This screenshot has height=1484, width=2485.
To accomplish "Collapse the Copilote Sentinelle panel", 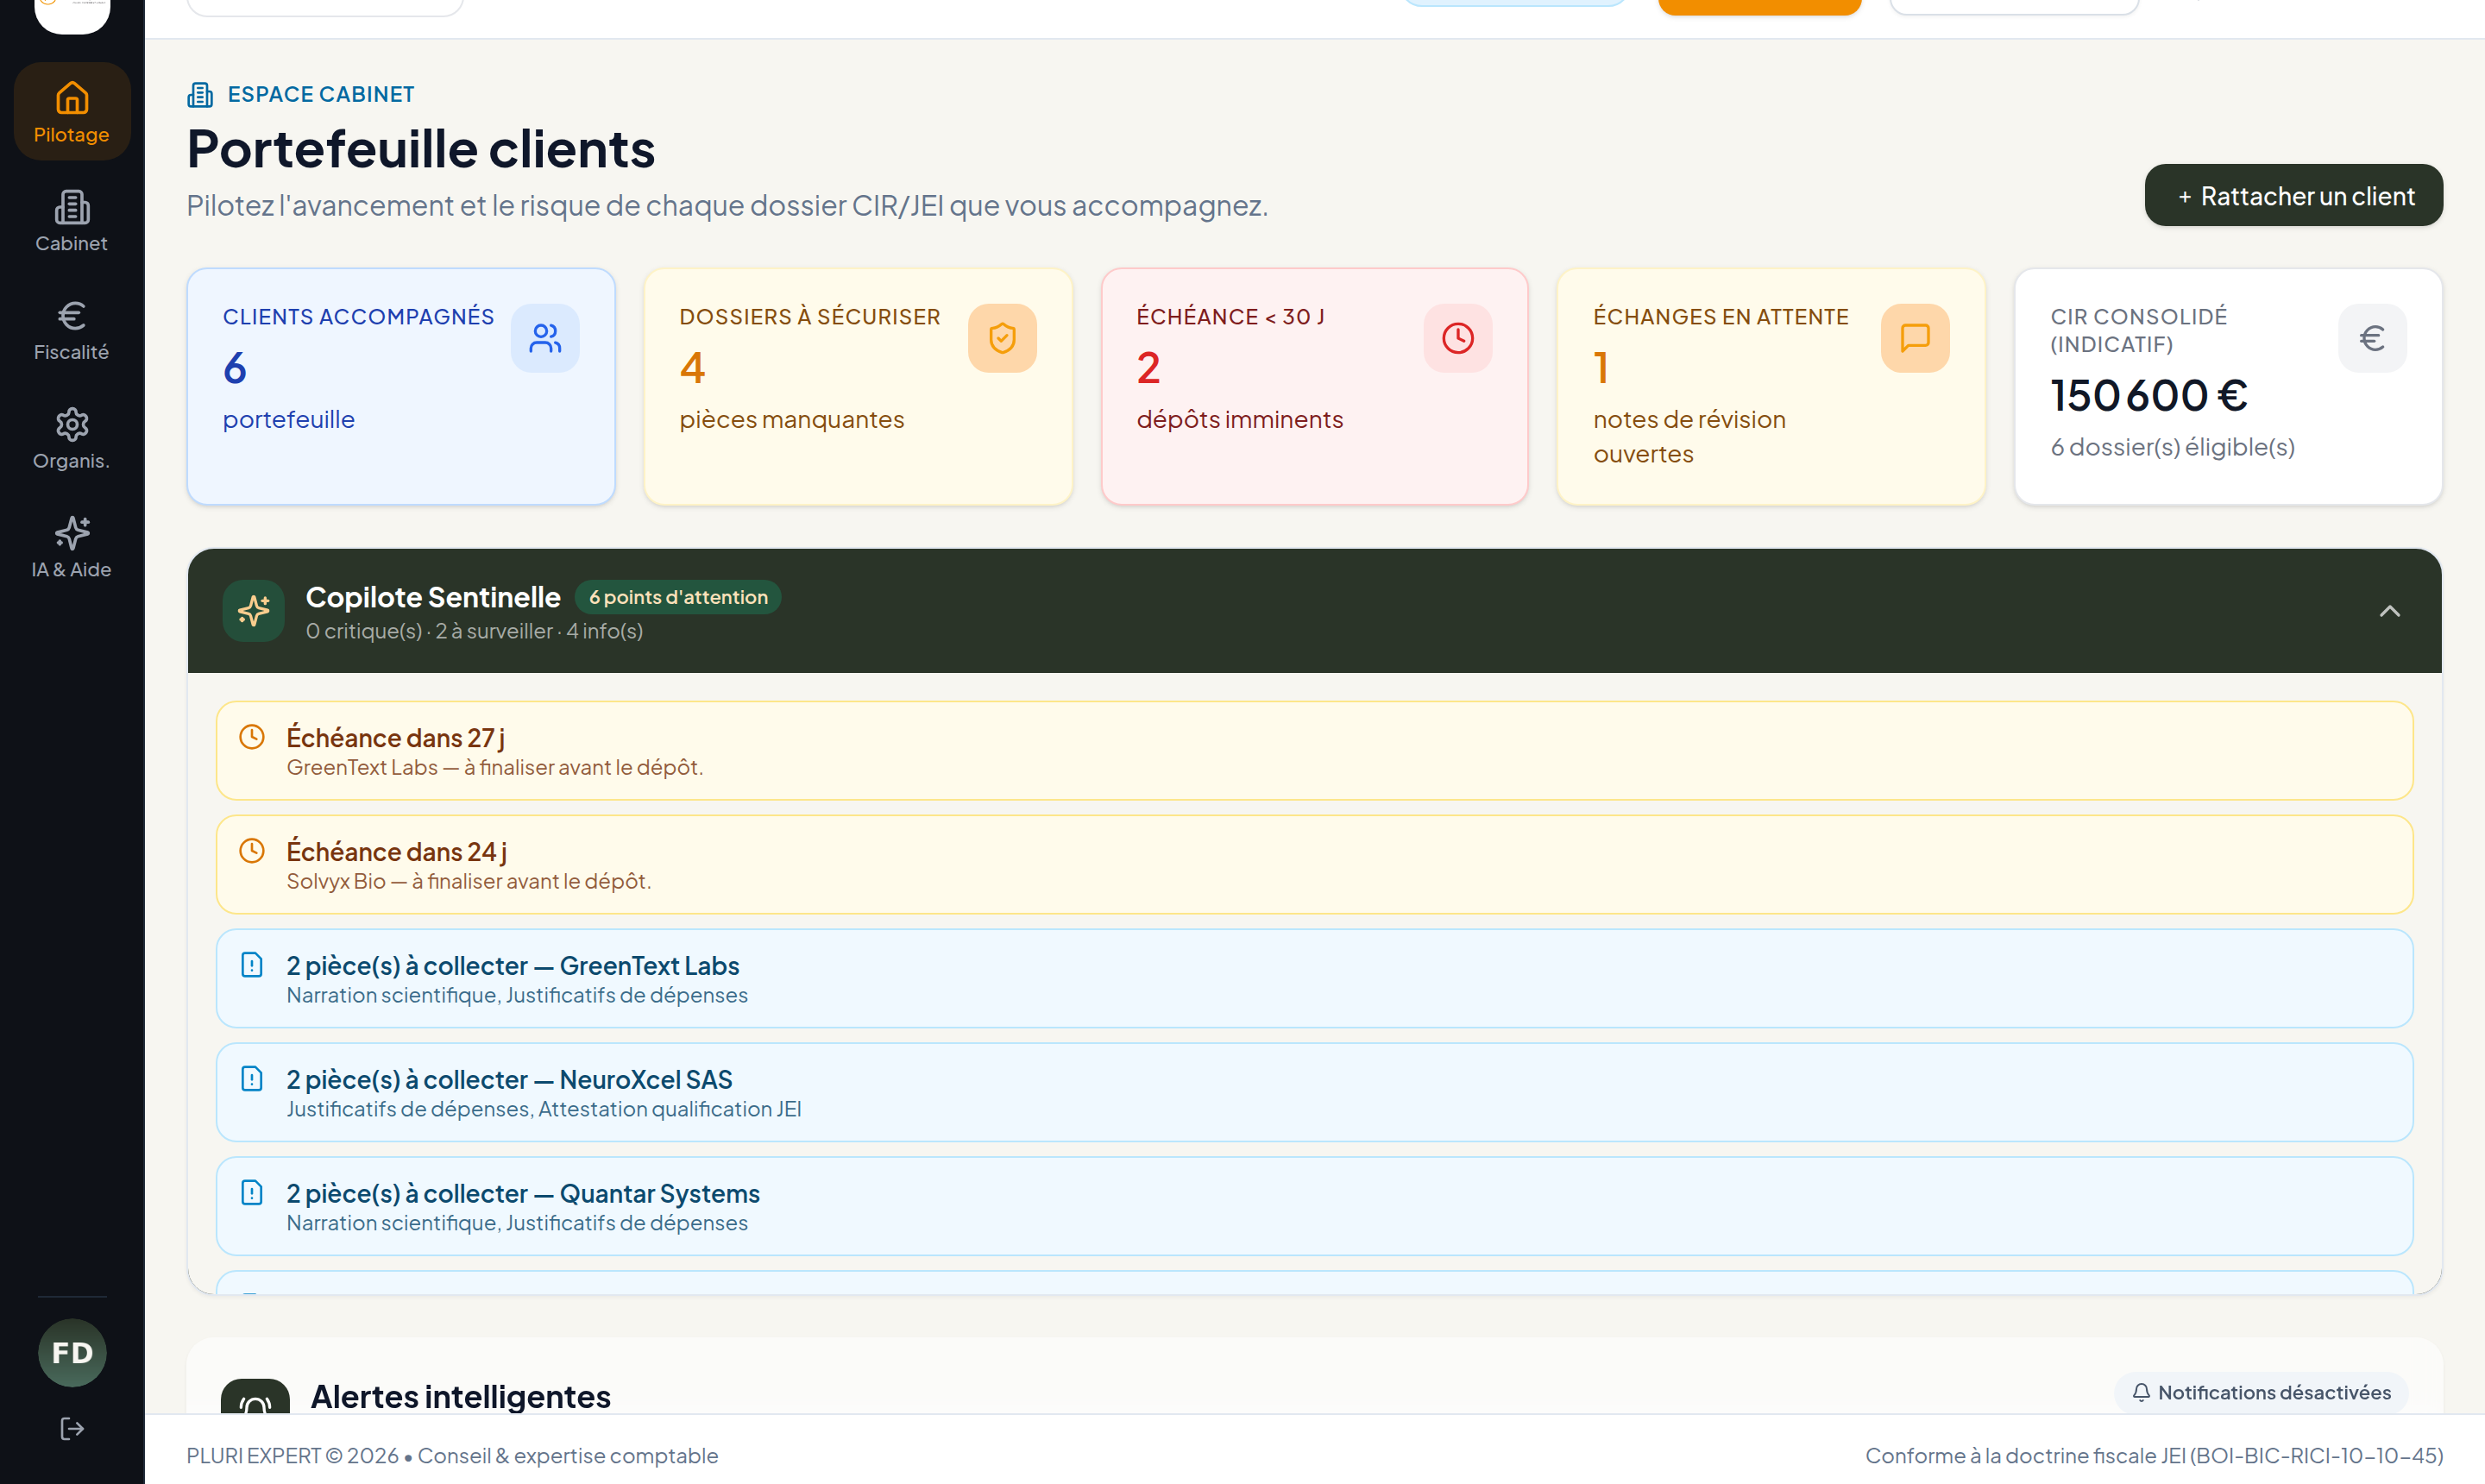I will pos(2389,611).
